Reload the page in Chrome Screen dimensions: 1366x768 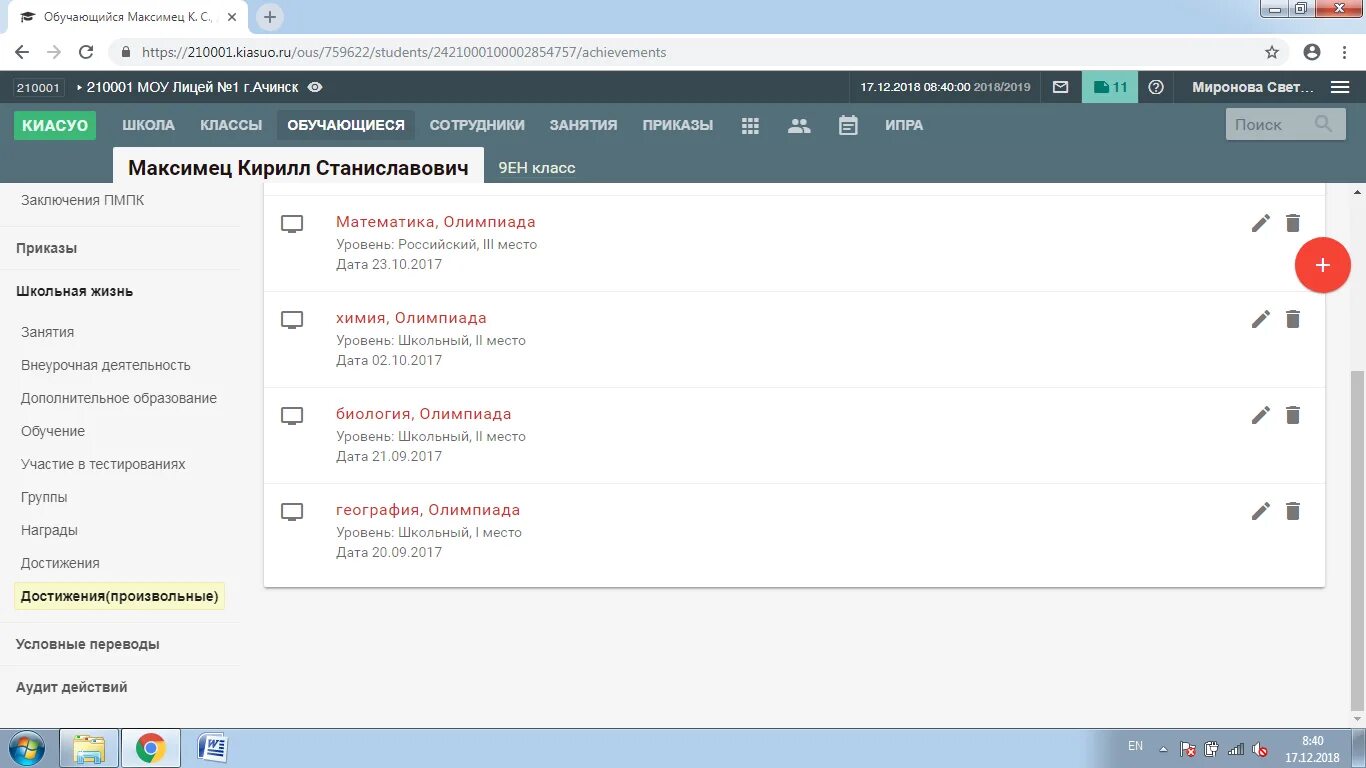click(x=86, y=52)
